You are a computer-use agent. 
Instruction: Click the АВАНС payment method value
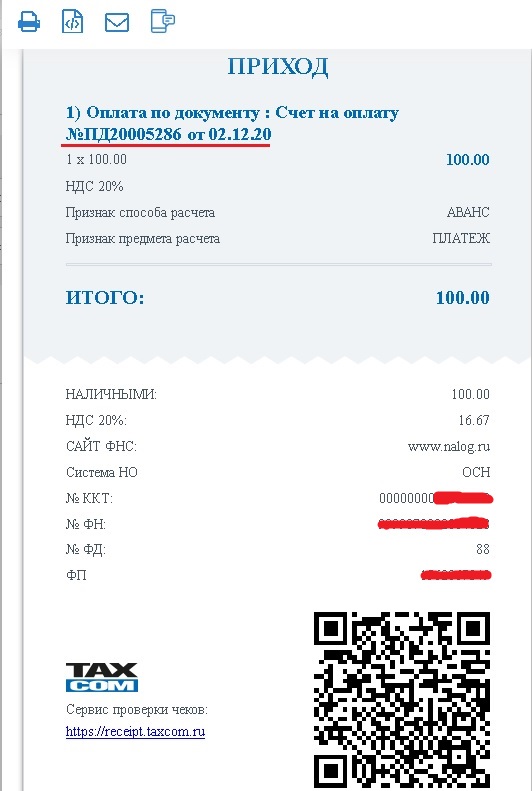point(468,212)
